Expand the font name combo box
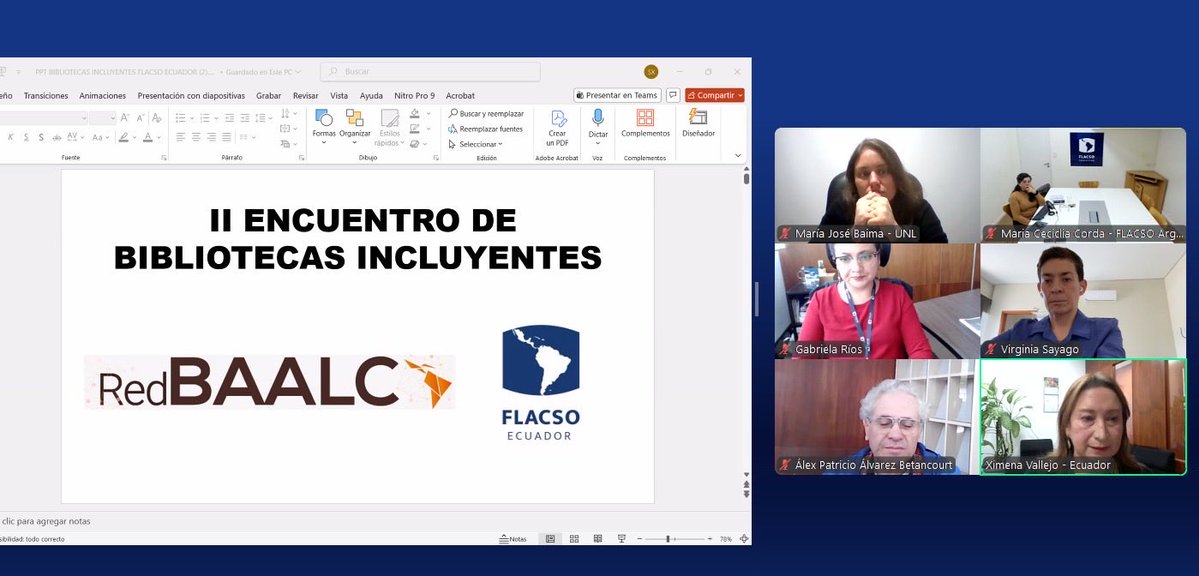 pyautogui.click(x=84, y=118)
